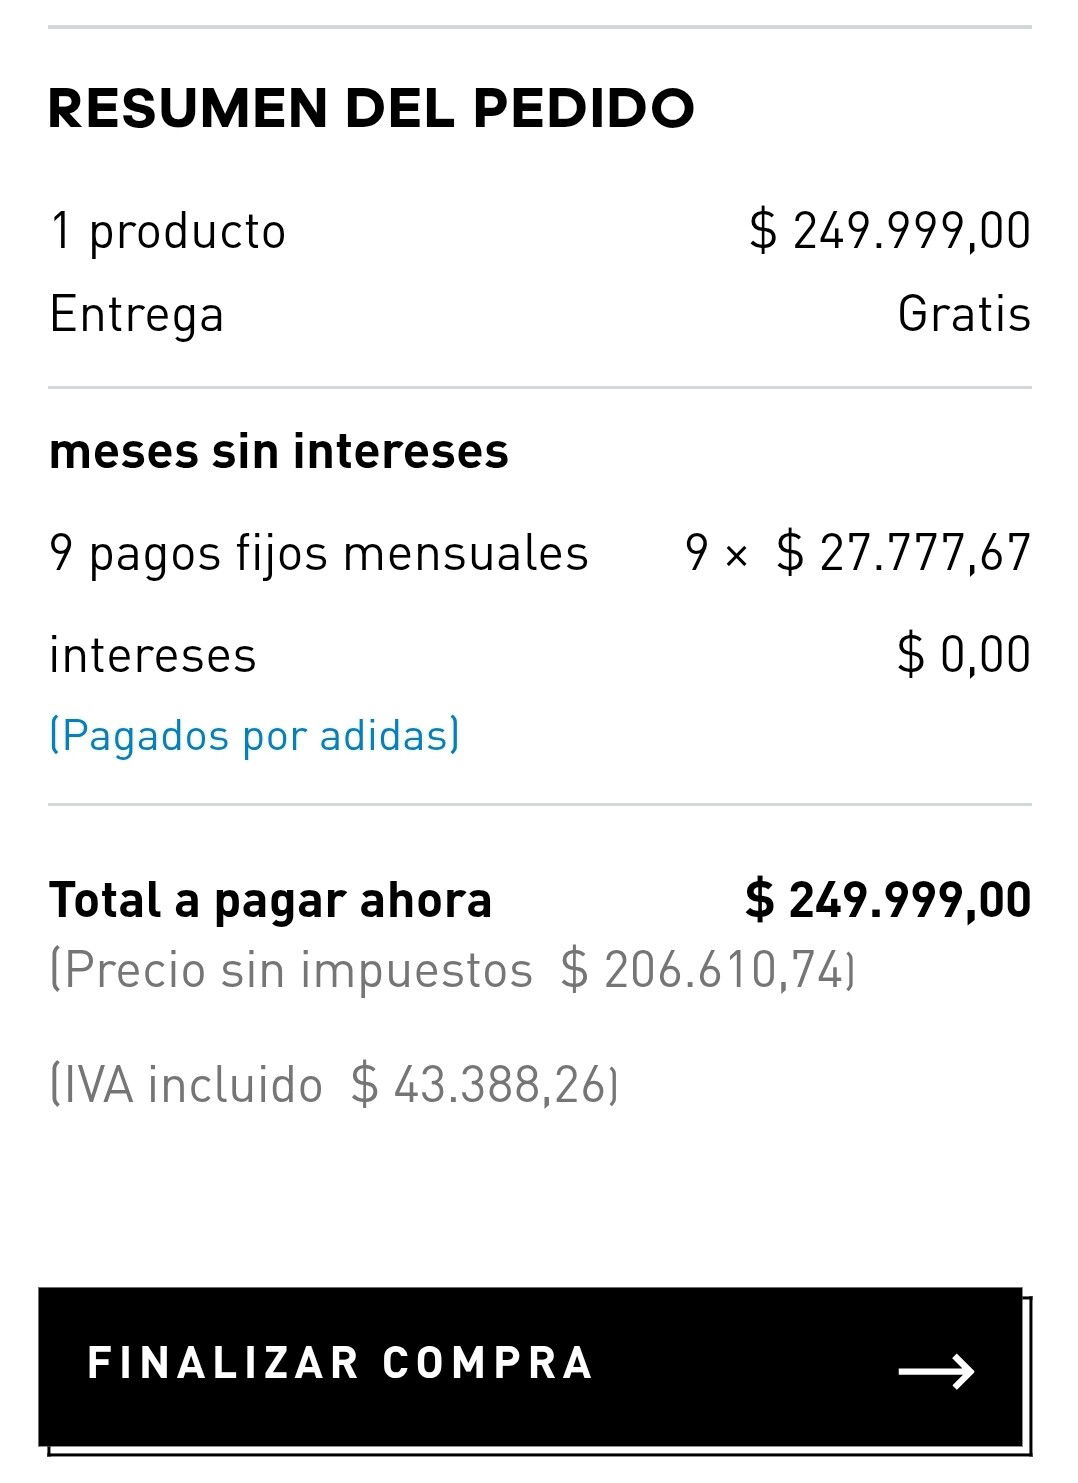
Task: Click the interest amount $ 0,00
Action: coord(964,655)
